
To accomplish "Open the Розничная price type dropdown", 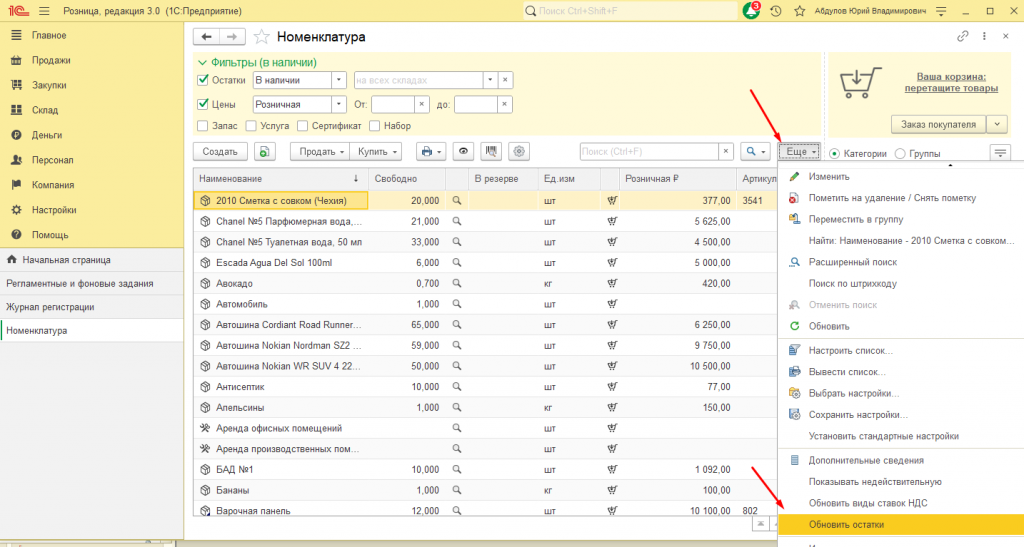I will [338, 104].
